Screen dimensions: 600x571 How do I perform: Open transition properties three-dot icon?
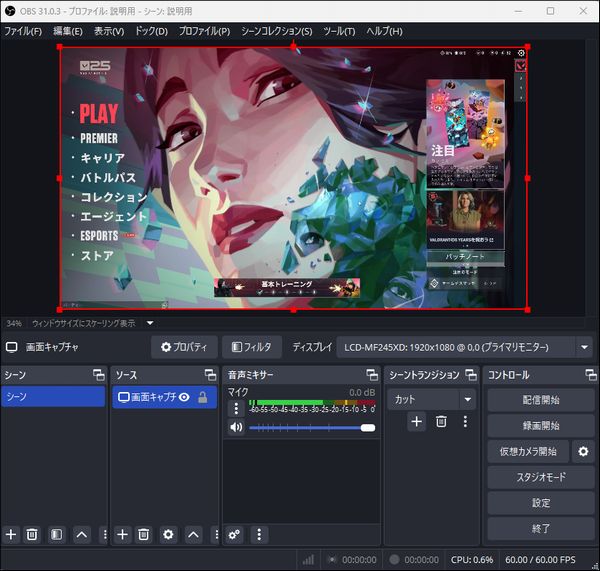465,422
